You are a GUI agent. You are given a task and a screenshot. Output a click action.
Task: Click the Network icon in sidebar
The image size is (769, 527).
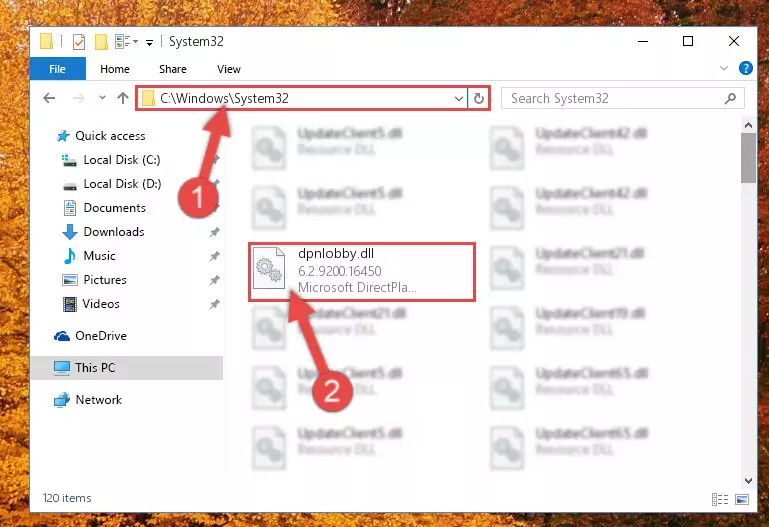[x=62, y=400]
